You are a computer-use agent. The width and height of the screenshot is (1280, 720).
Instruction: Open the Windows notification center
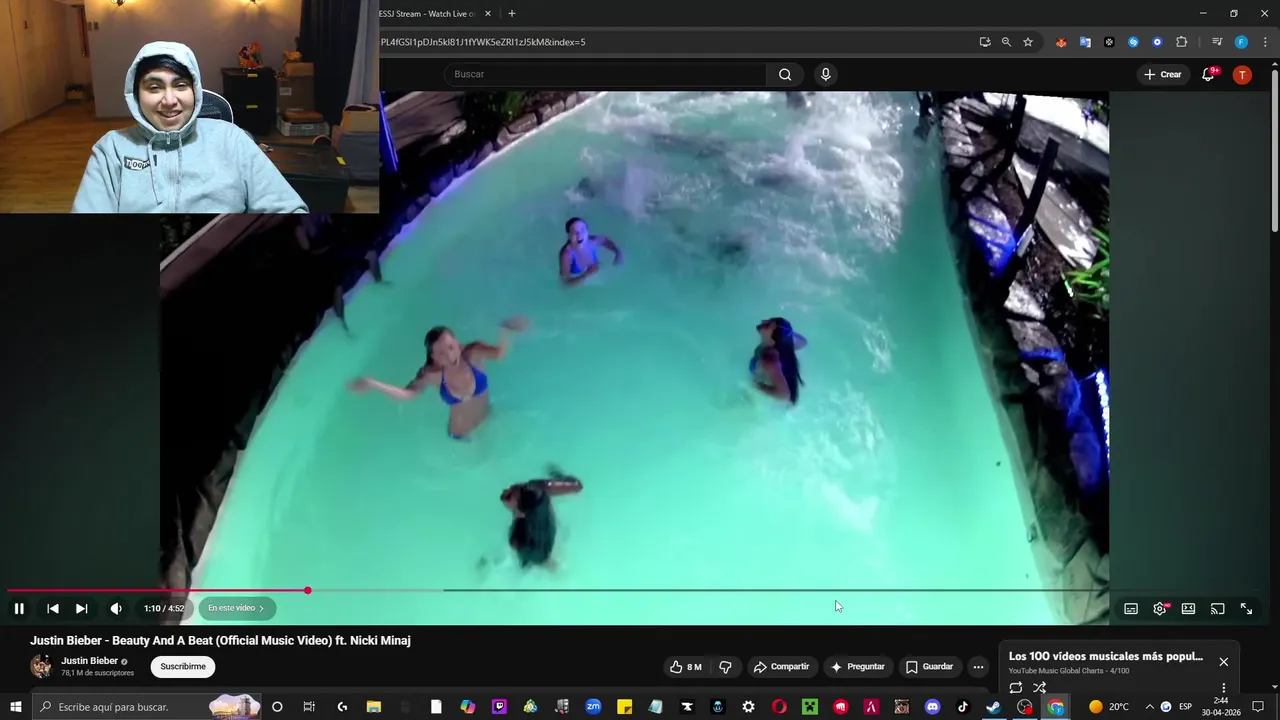tap(1258, 707)
